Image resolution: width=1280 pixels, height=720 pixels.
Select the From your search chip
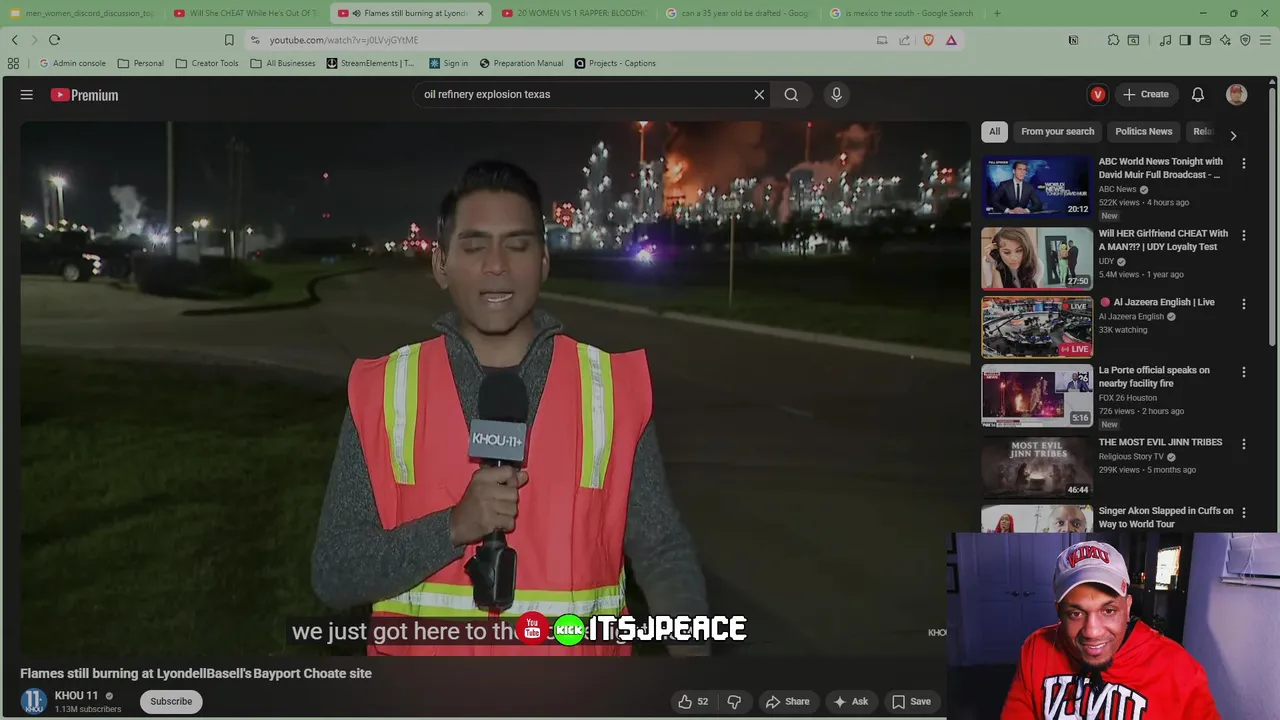pyautogui.click(x=1057, y=131)
